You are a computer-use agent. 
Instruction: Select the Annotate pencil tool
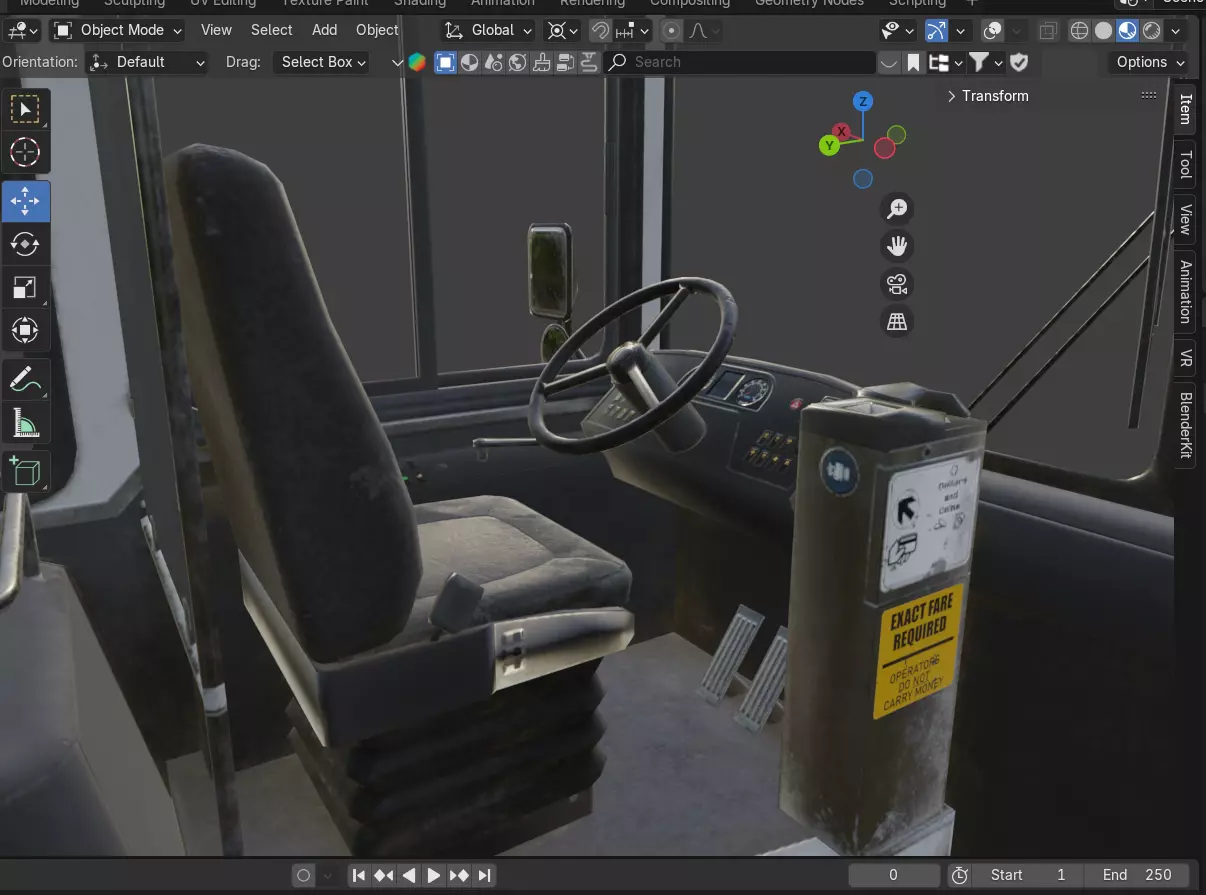pyautogui.click(x=25, y=379)
